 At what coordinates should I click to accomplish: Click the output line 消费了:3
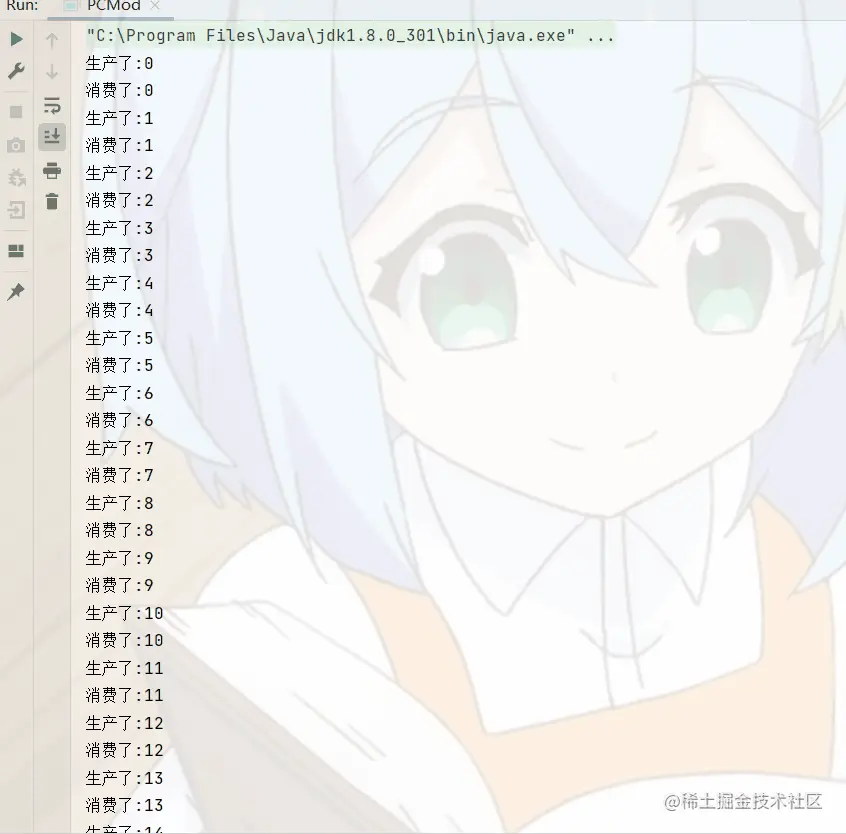click(119, 256)
